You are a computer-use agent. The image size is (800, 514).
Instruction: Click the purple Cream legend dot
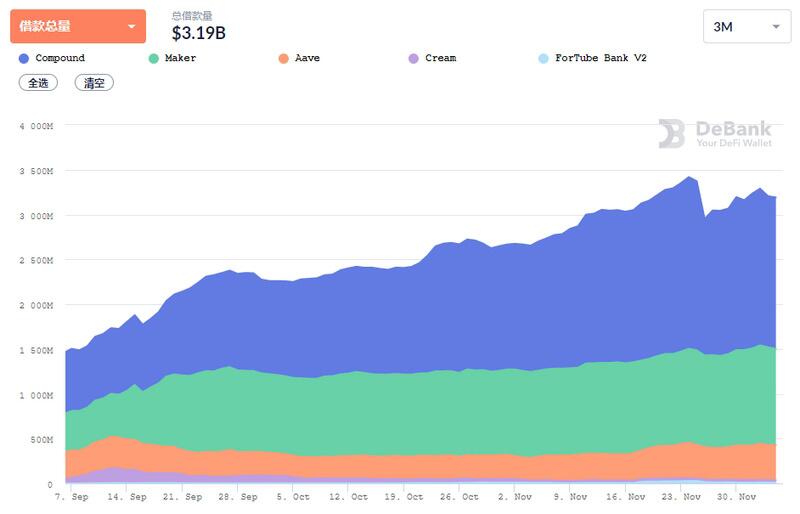point(414,59)
